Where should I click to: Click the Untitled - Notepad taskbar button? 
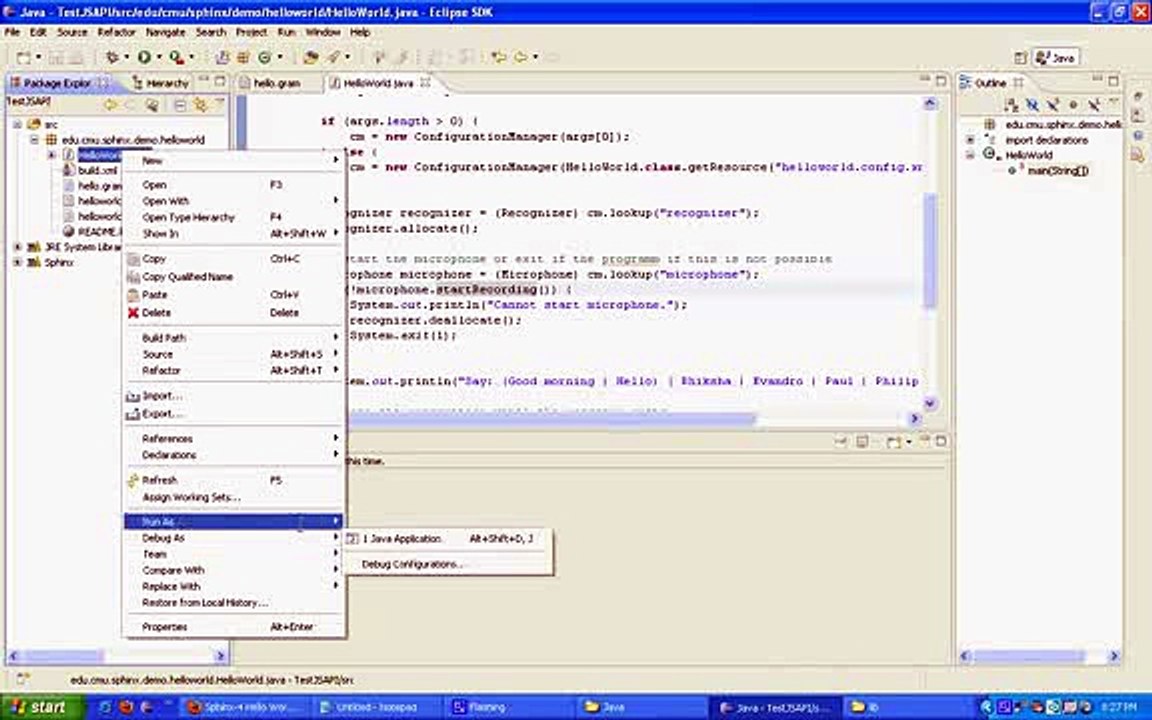click(x=375, y=708)
